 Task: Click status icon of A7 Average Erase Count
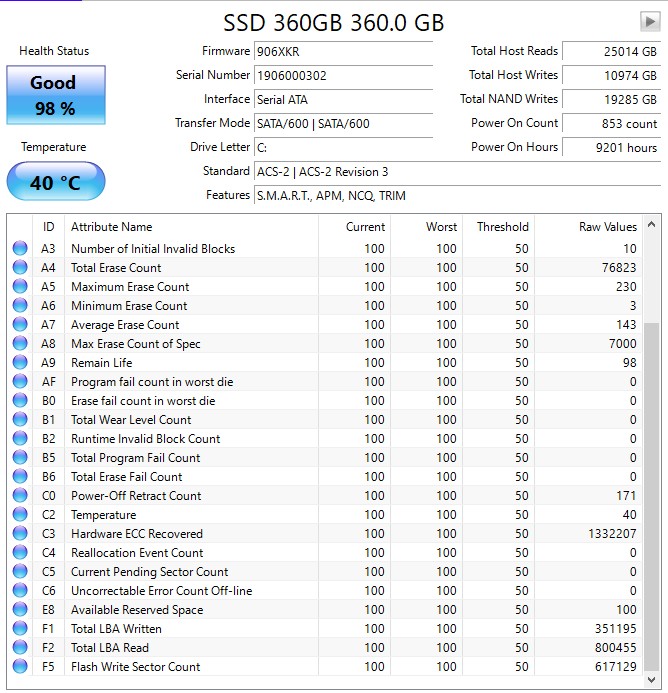tap(20, 324)
